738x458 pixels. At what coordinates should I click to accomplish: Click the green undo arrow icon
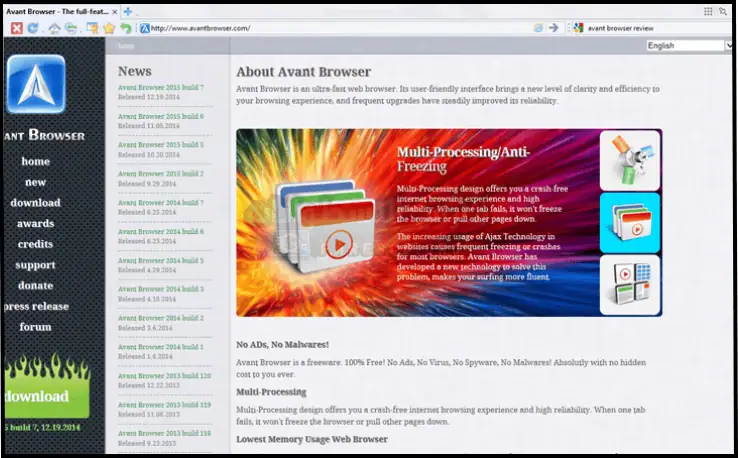coord(125,28)
